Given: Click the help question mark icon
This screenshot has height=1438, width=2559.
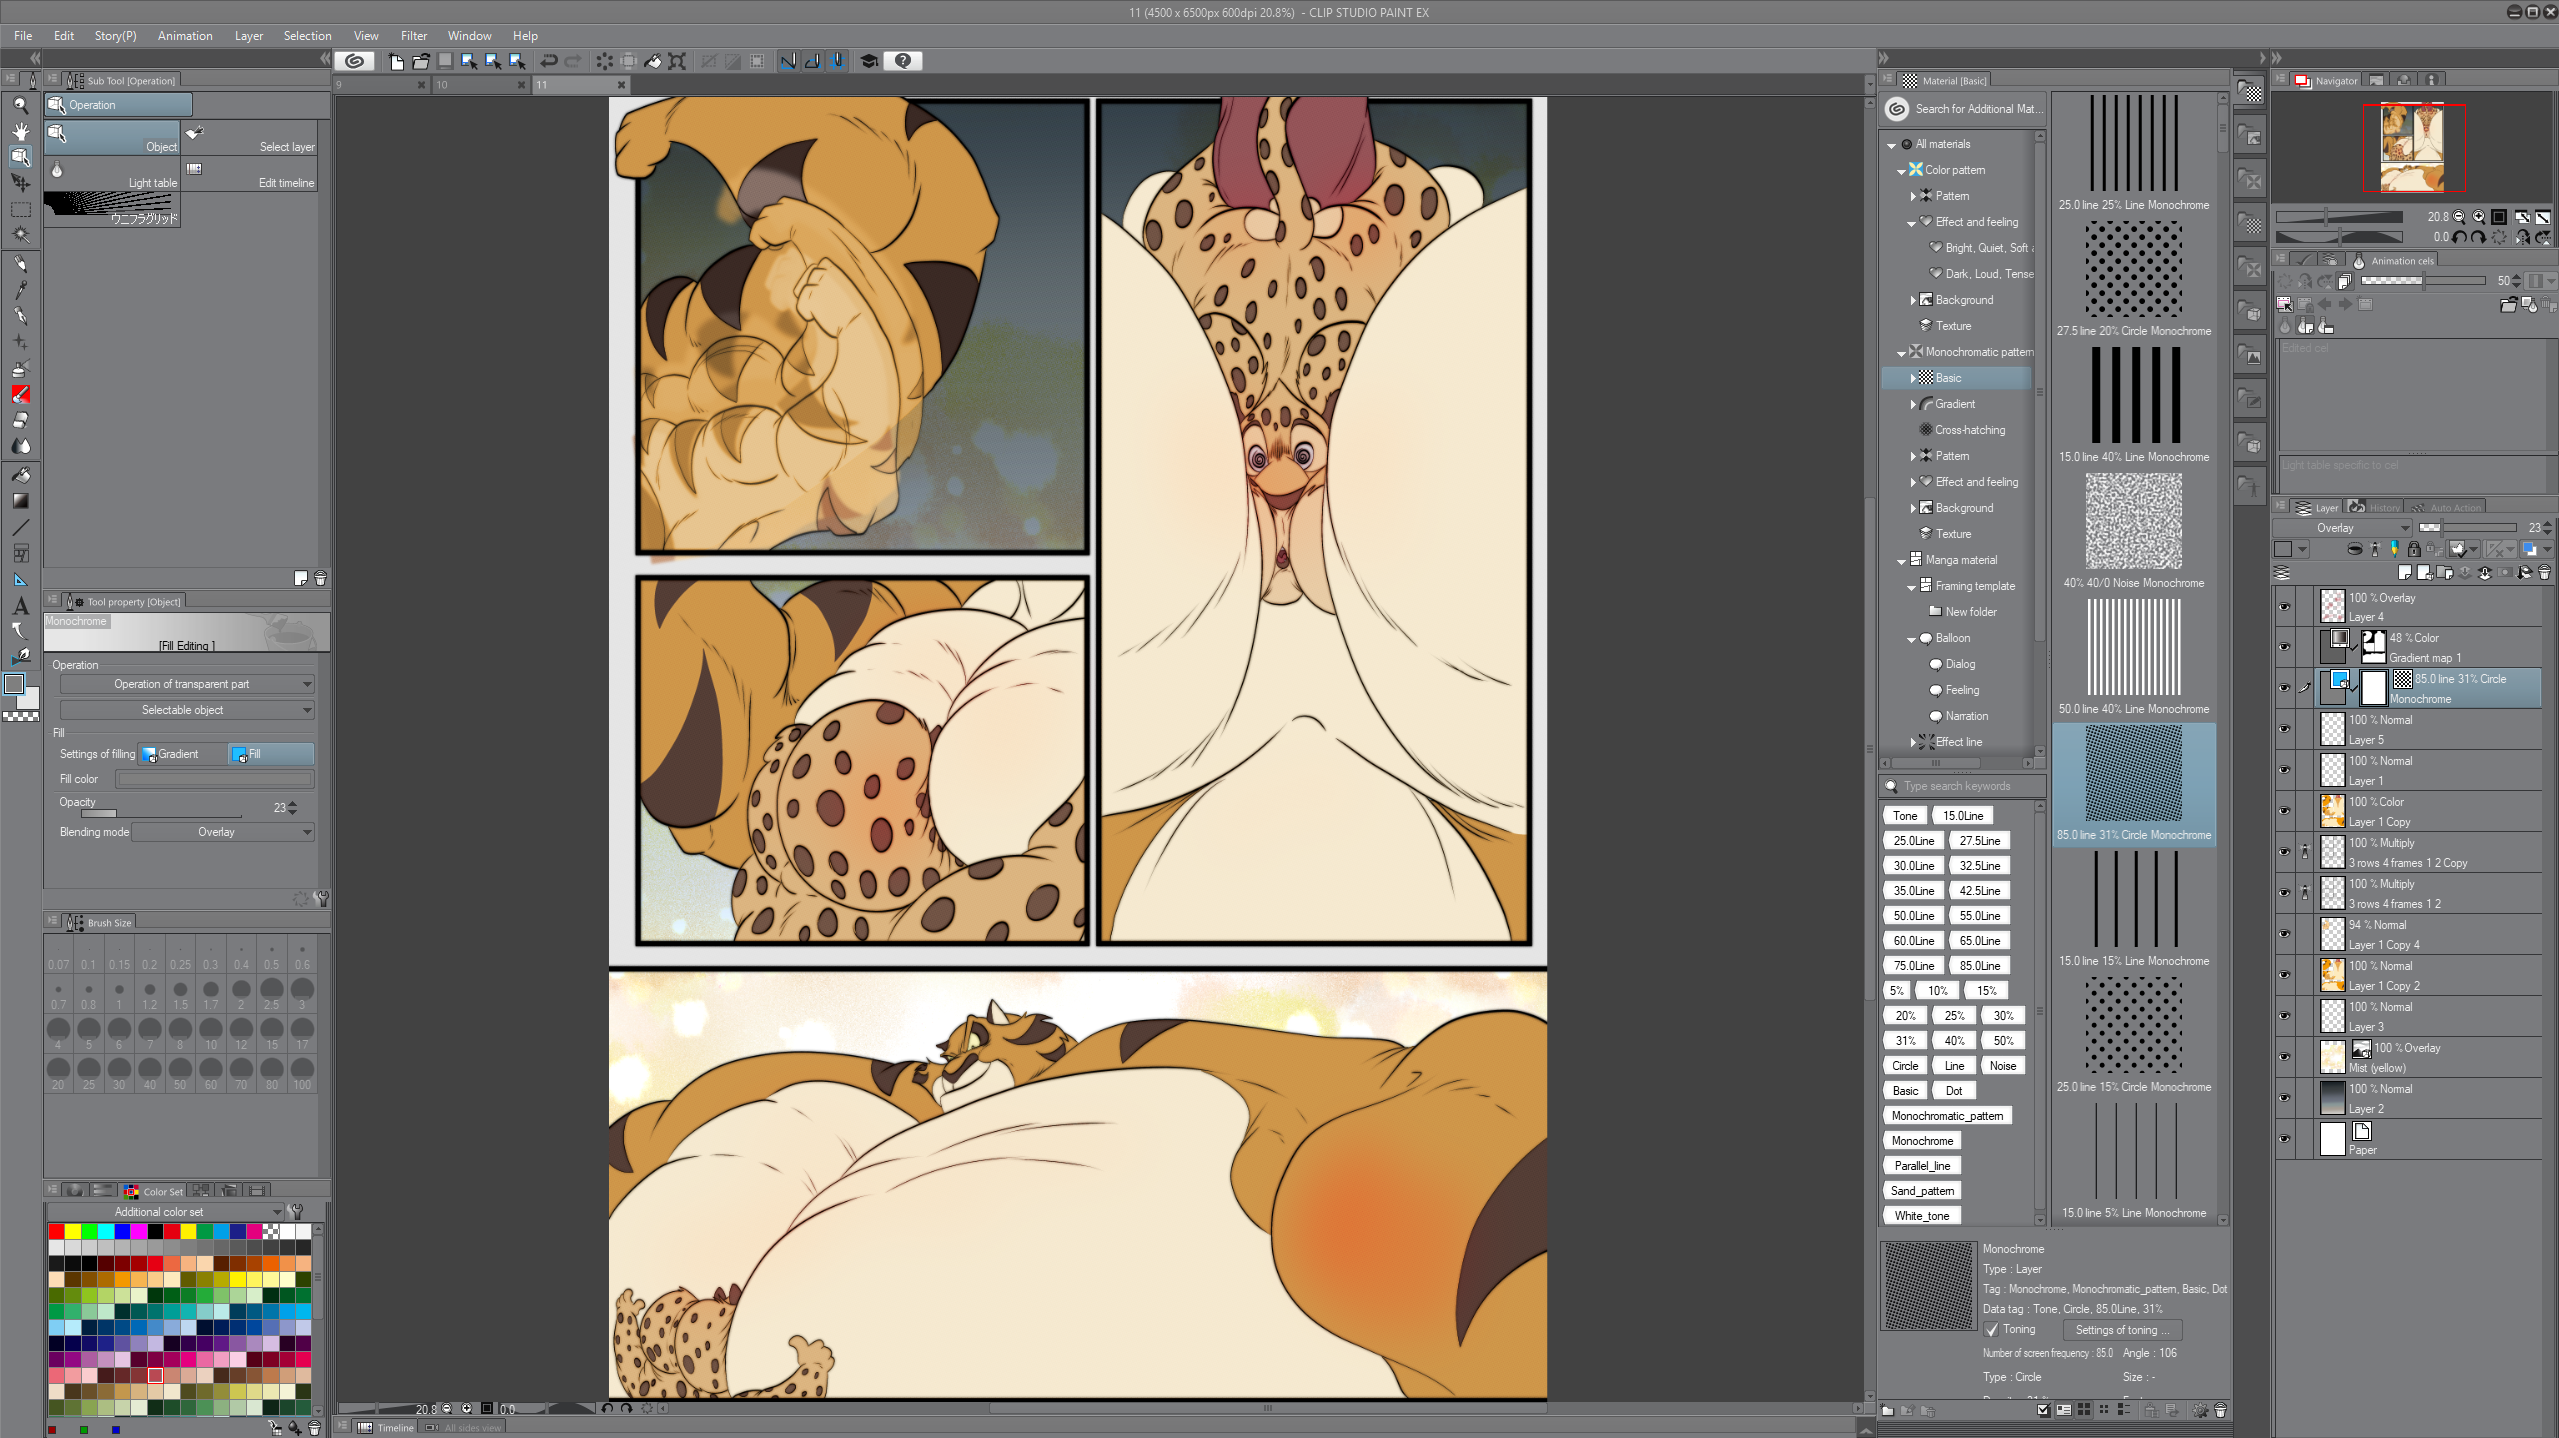Looking at the screenshot, I should point(903,61).
